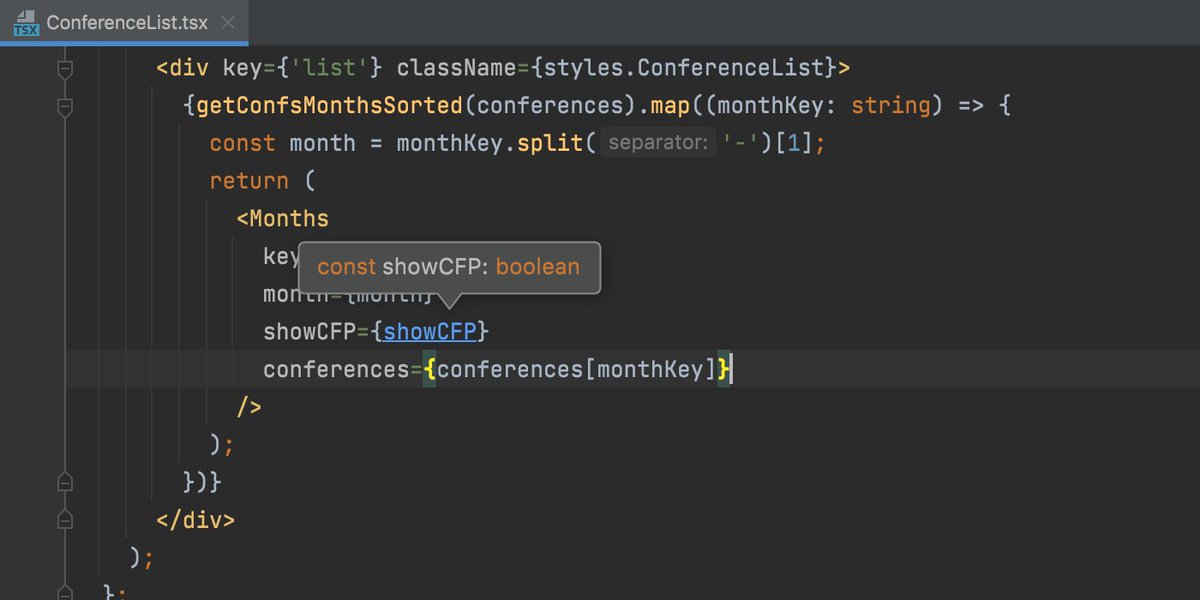Screen dimensions: 1200x600
Task: Click the fold end marker on the })} line
Action: (65, 482)
